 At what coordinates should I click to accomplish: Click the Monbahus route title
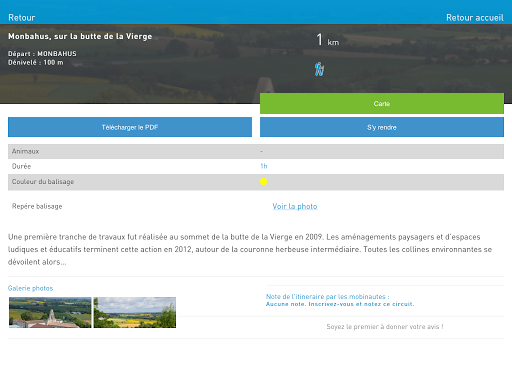click(x=80, y=36)
